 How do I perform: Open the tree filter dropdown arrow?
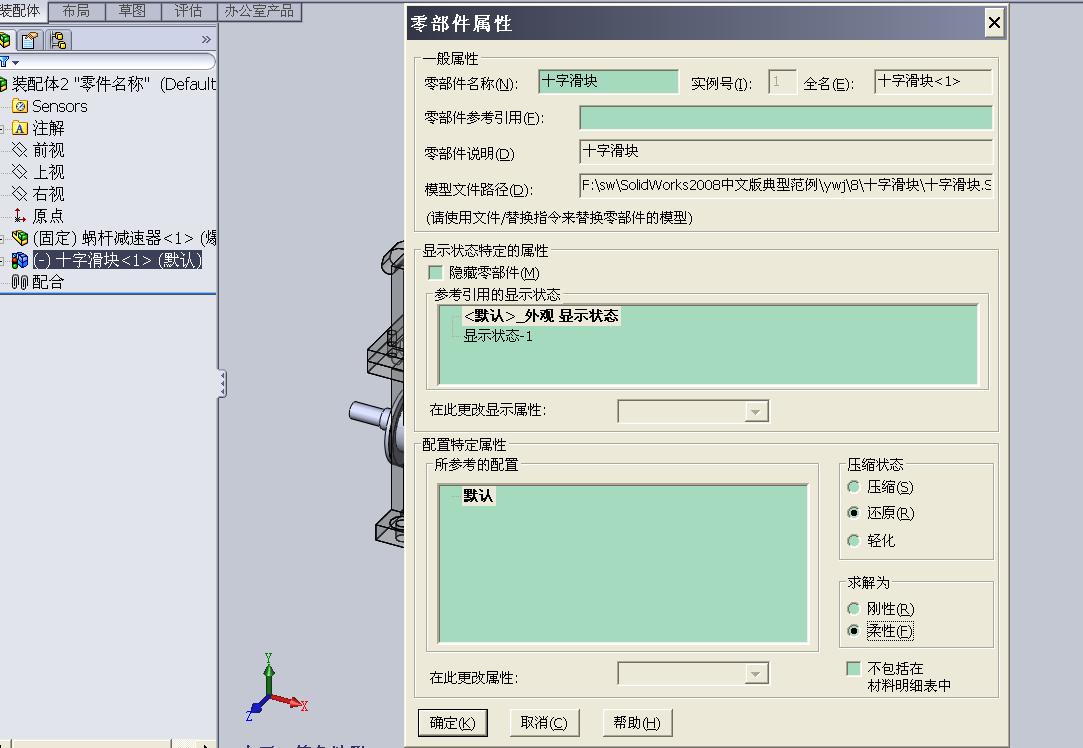pyautogui.click(x=15, y=63)
